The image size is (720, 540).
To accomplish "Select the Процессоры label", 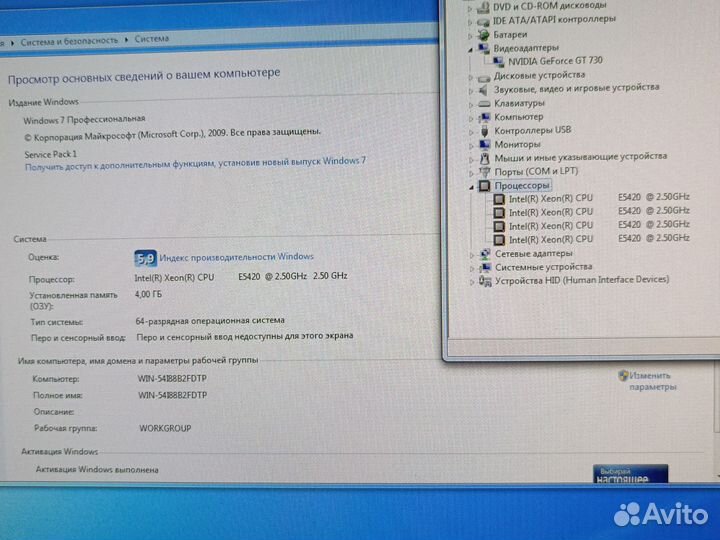I will (x=522, y=186).
